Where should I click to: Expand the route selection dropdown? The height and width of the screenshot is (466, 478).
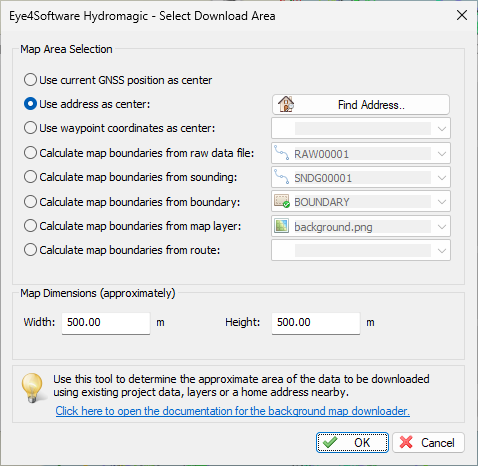click(x=361, y=250)
